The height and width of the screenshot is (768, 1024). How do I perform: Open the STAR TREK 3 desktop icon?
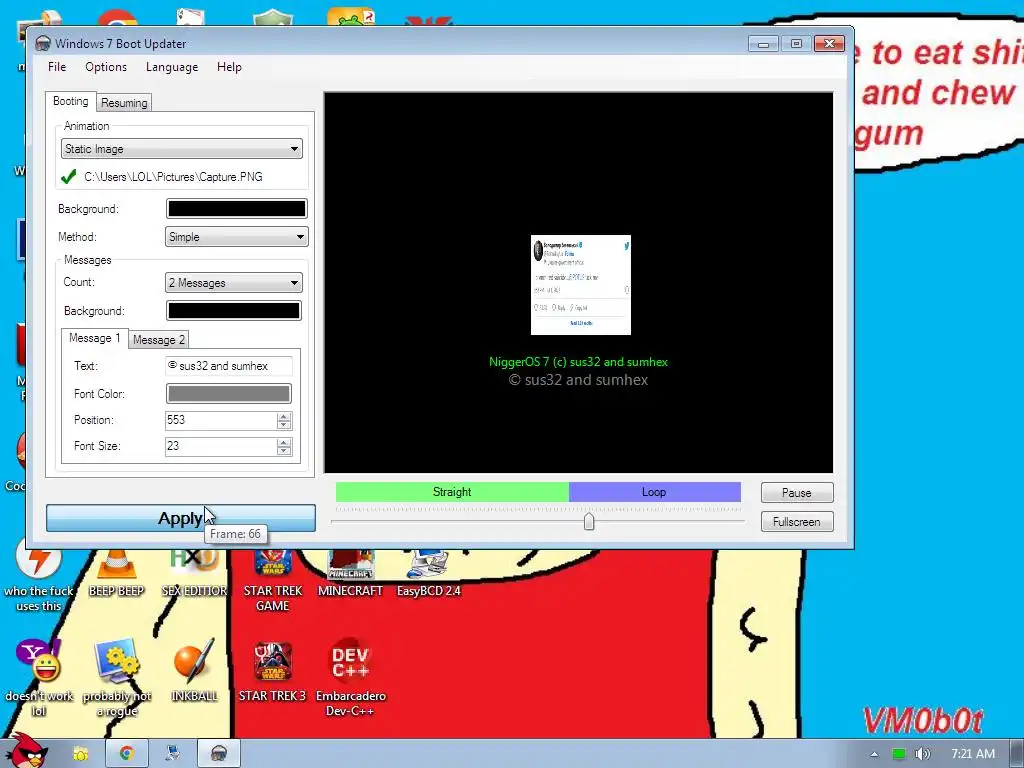tap(272, 670)
